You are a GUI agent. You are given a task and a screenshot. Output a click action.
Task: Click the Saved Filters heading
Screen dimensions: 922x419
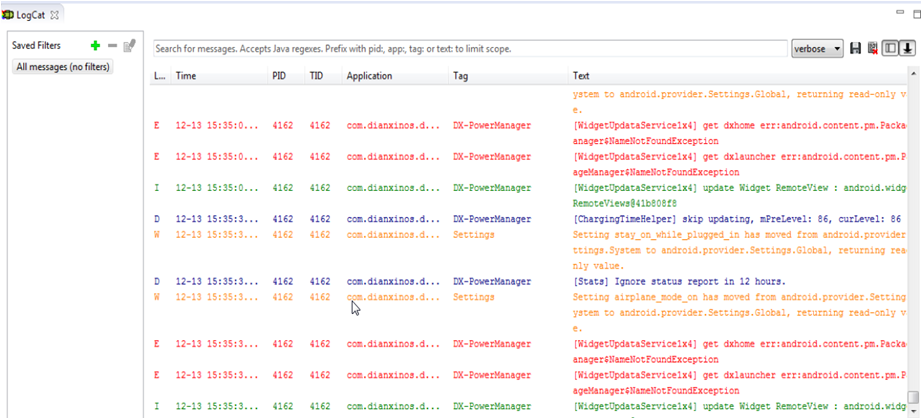tap(36, 46)
